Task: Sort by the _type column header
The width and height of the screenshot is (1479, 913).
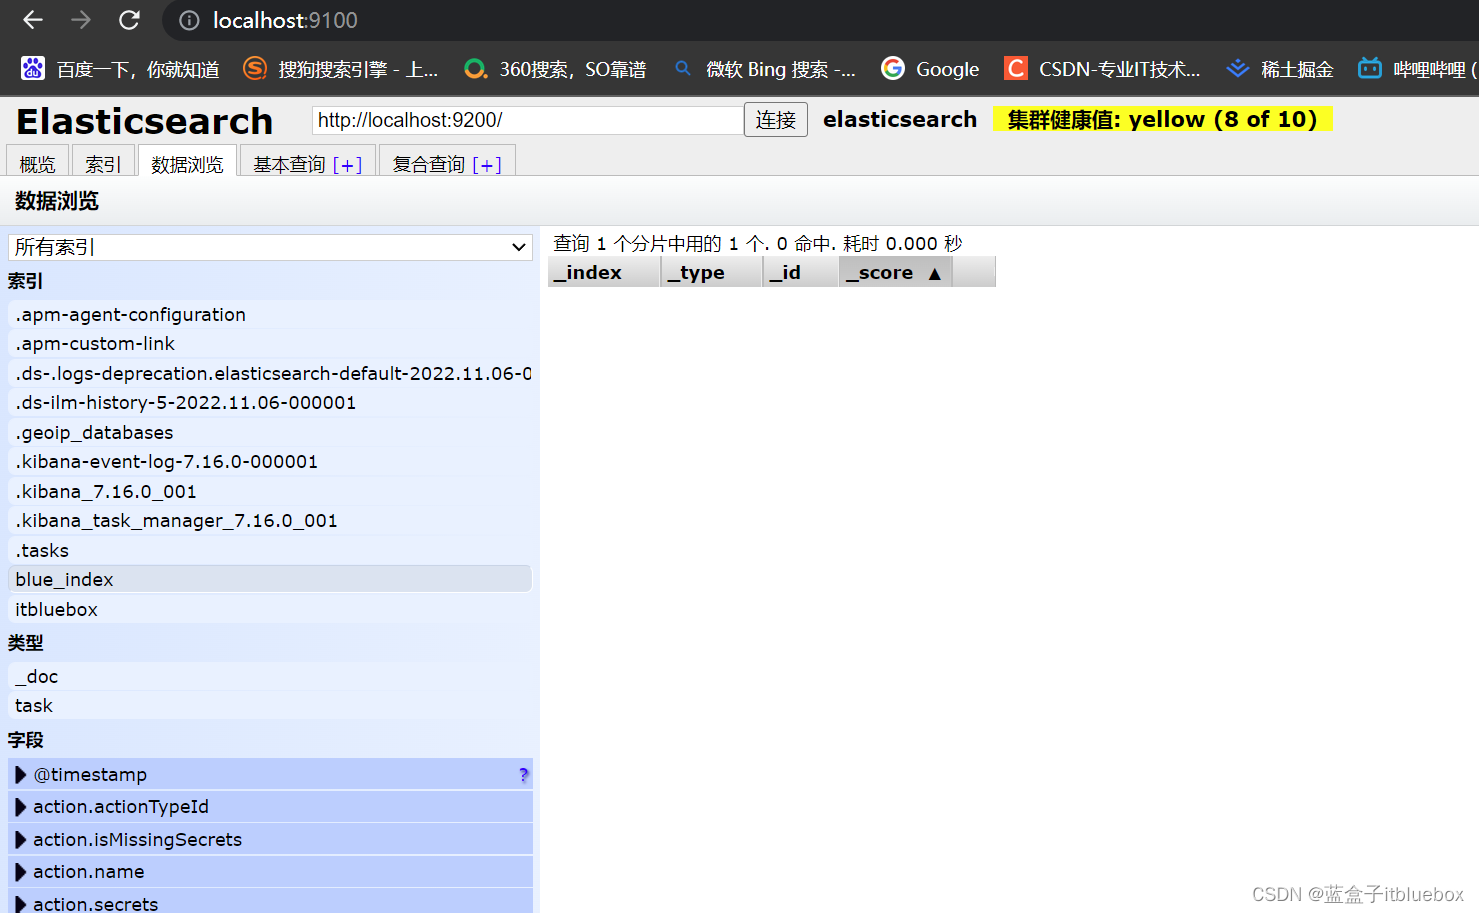Action: pyautogui.click(x=711, y=272)
